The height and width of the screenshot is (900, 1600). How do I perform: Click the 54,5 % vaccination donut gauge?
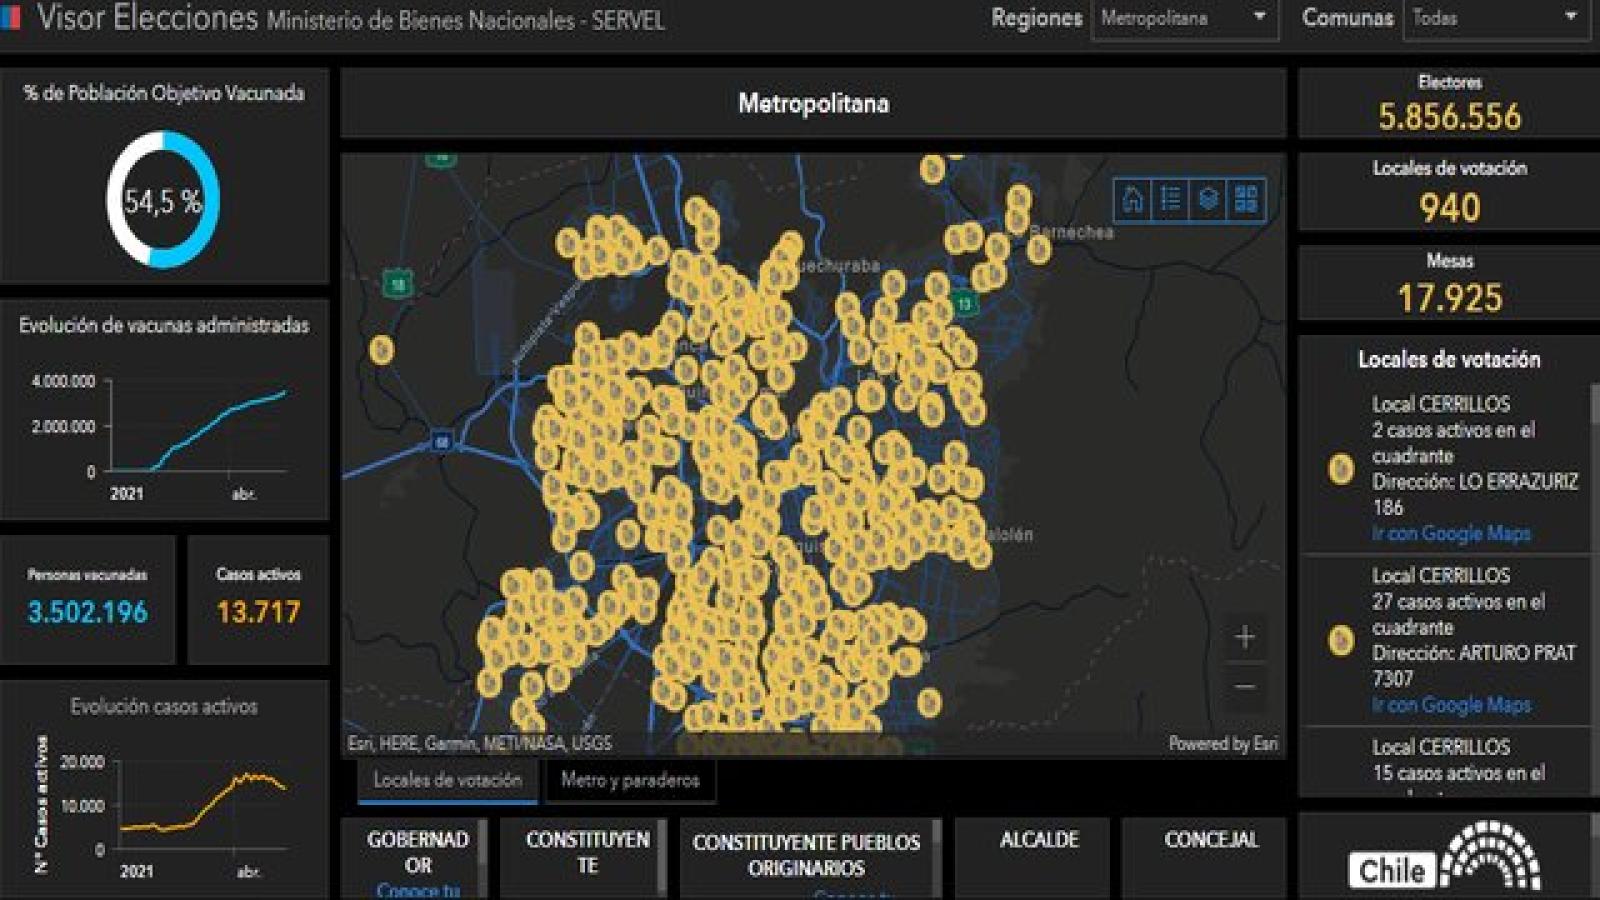[x=163, y=200]
